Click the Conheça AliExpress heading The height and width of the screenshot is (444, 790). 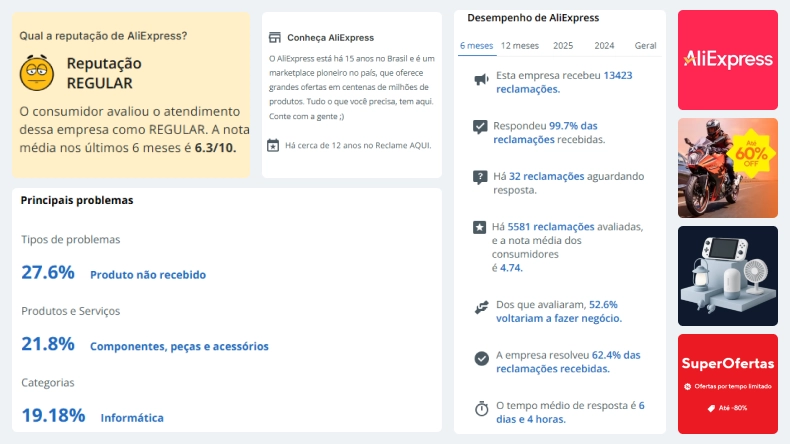(331, 38)
